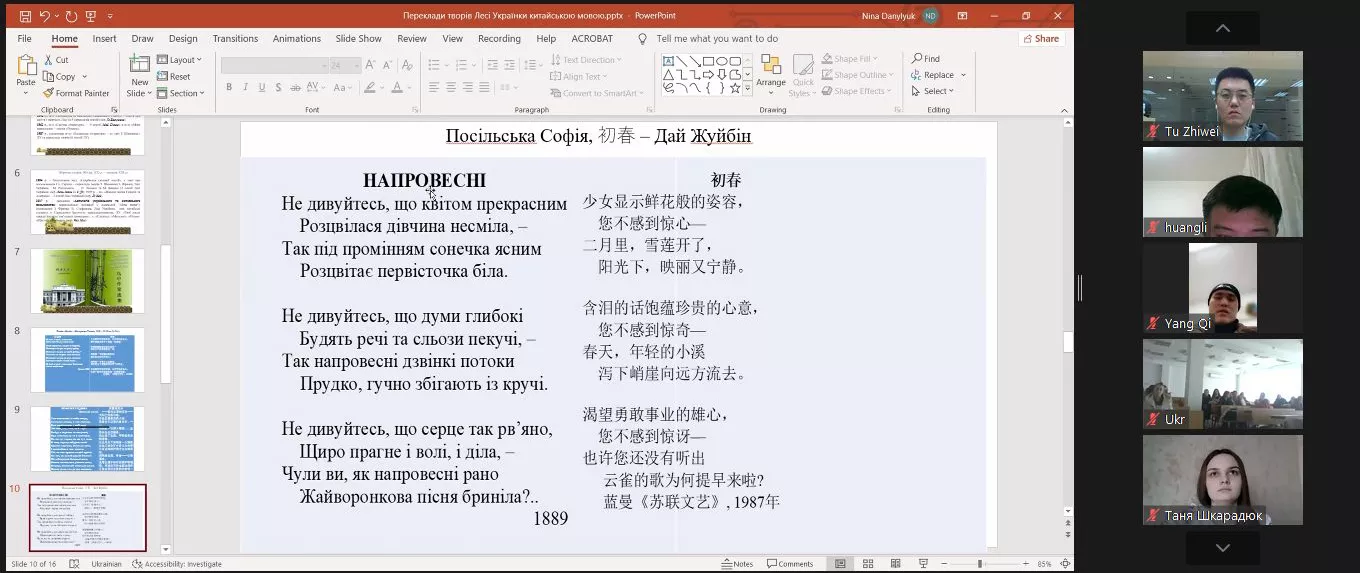Select slide 7 thumbnail

pyautogui.click(x=87, y=281)
